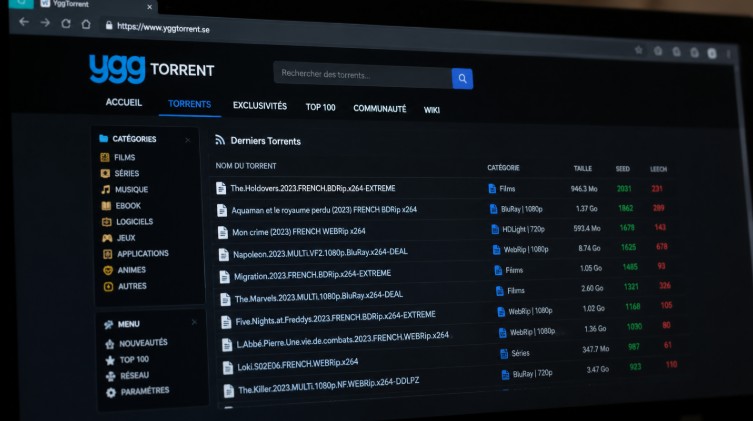Click the Séries category of Loki row
This screenshot has width=753, height=421.
(x=520, y=353)
